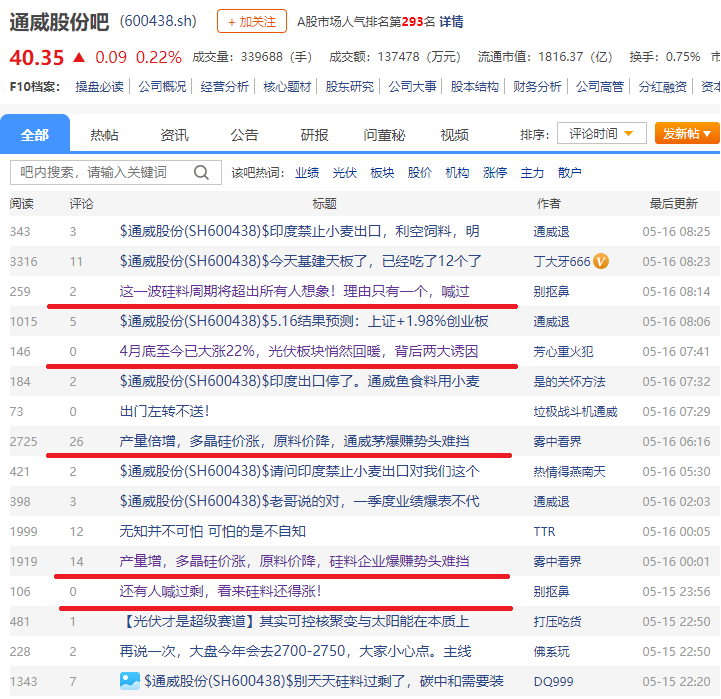Click hot word 业绩
The image size is (721, 699).
tap(307, 173)
